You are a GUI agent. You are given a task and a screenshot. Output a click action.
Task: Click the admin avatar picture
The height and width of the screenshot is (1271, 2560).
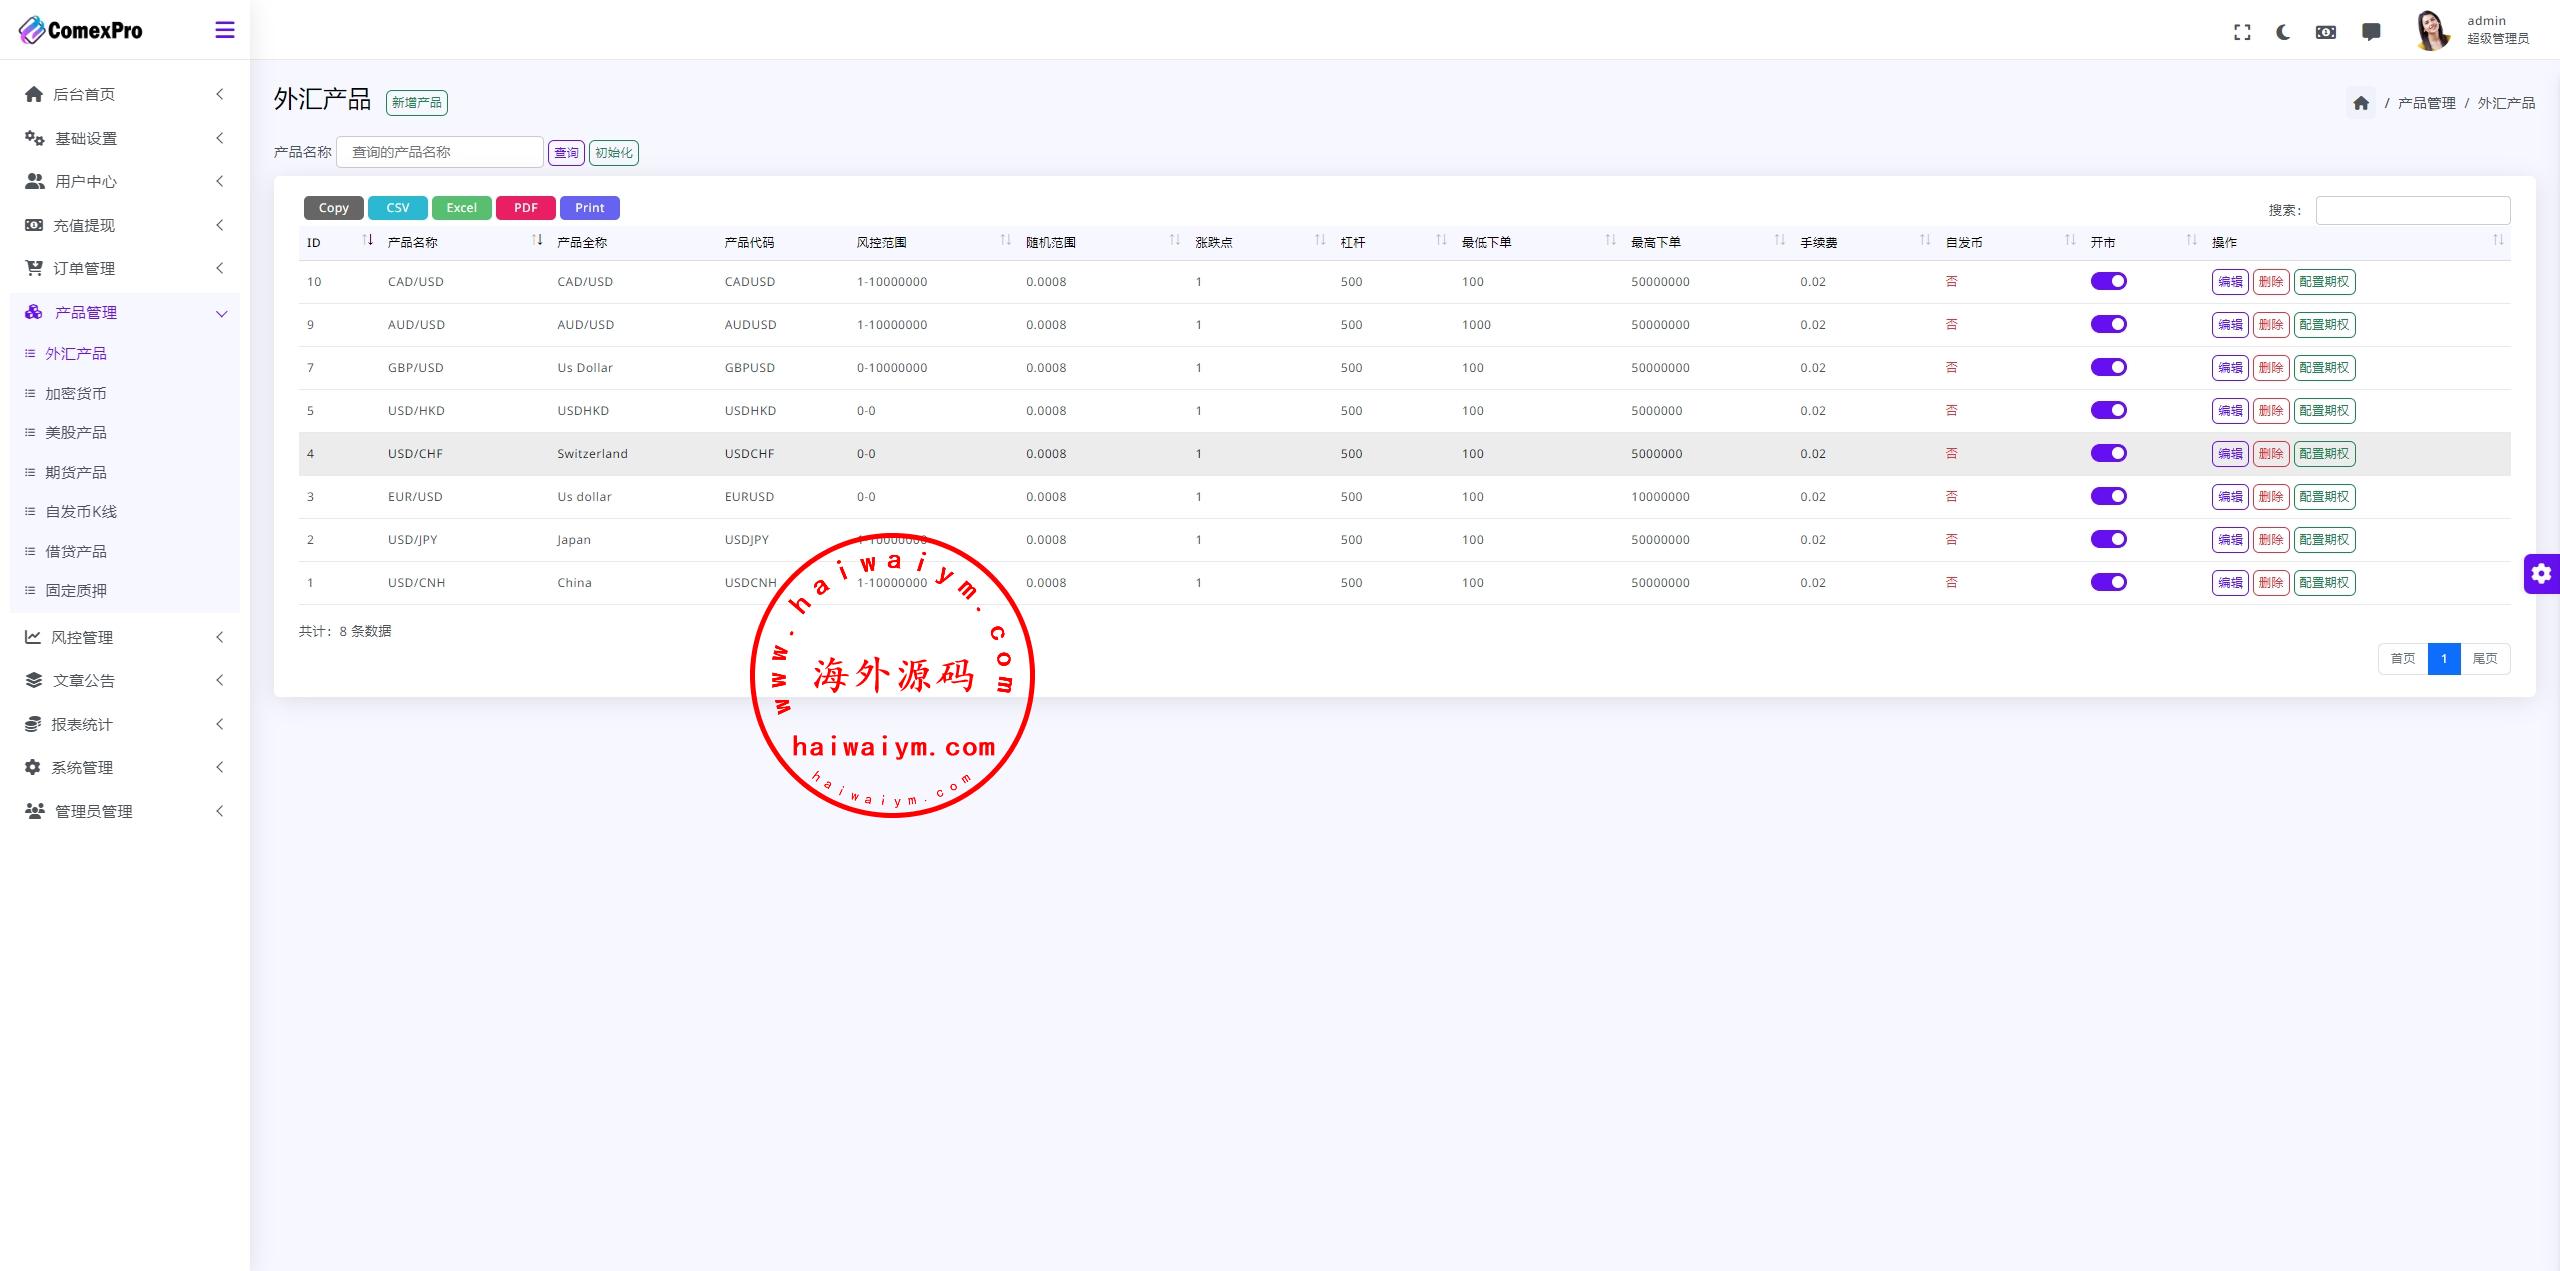click(x=2431, y=31)
